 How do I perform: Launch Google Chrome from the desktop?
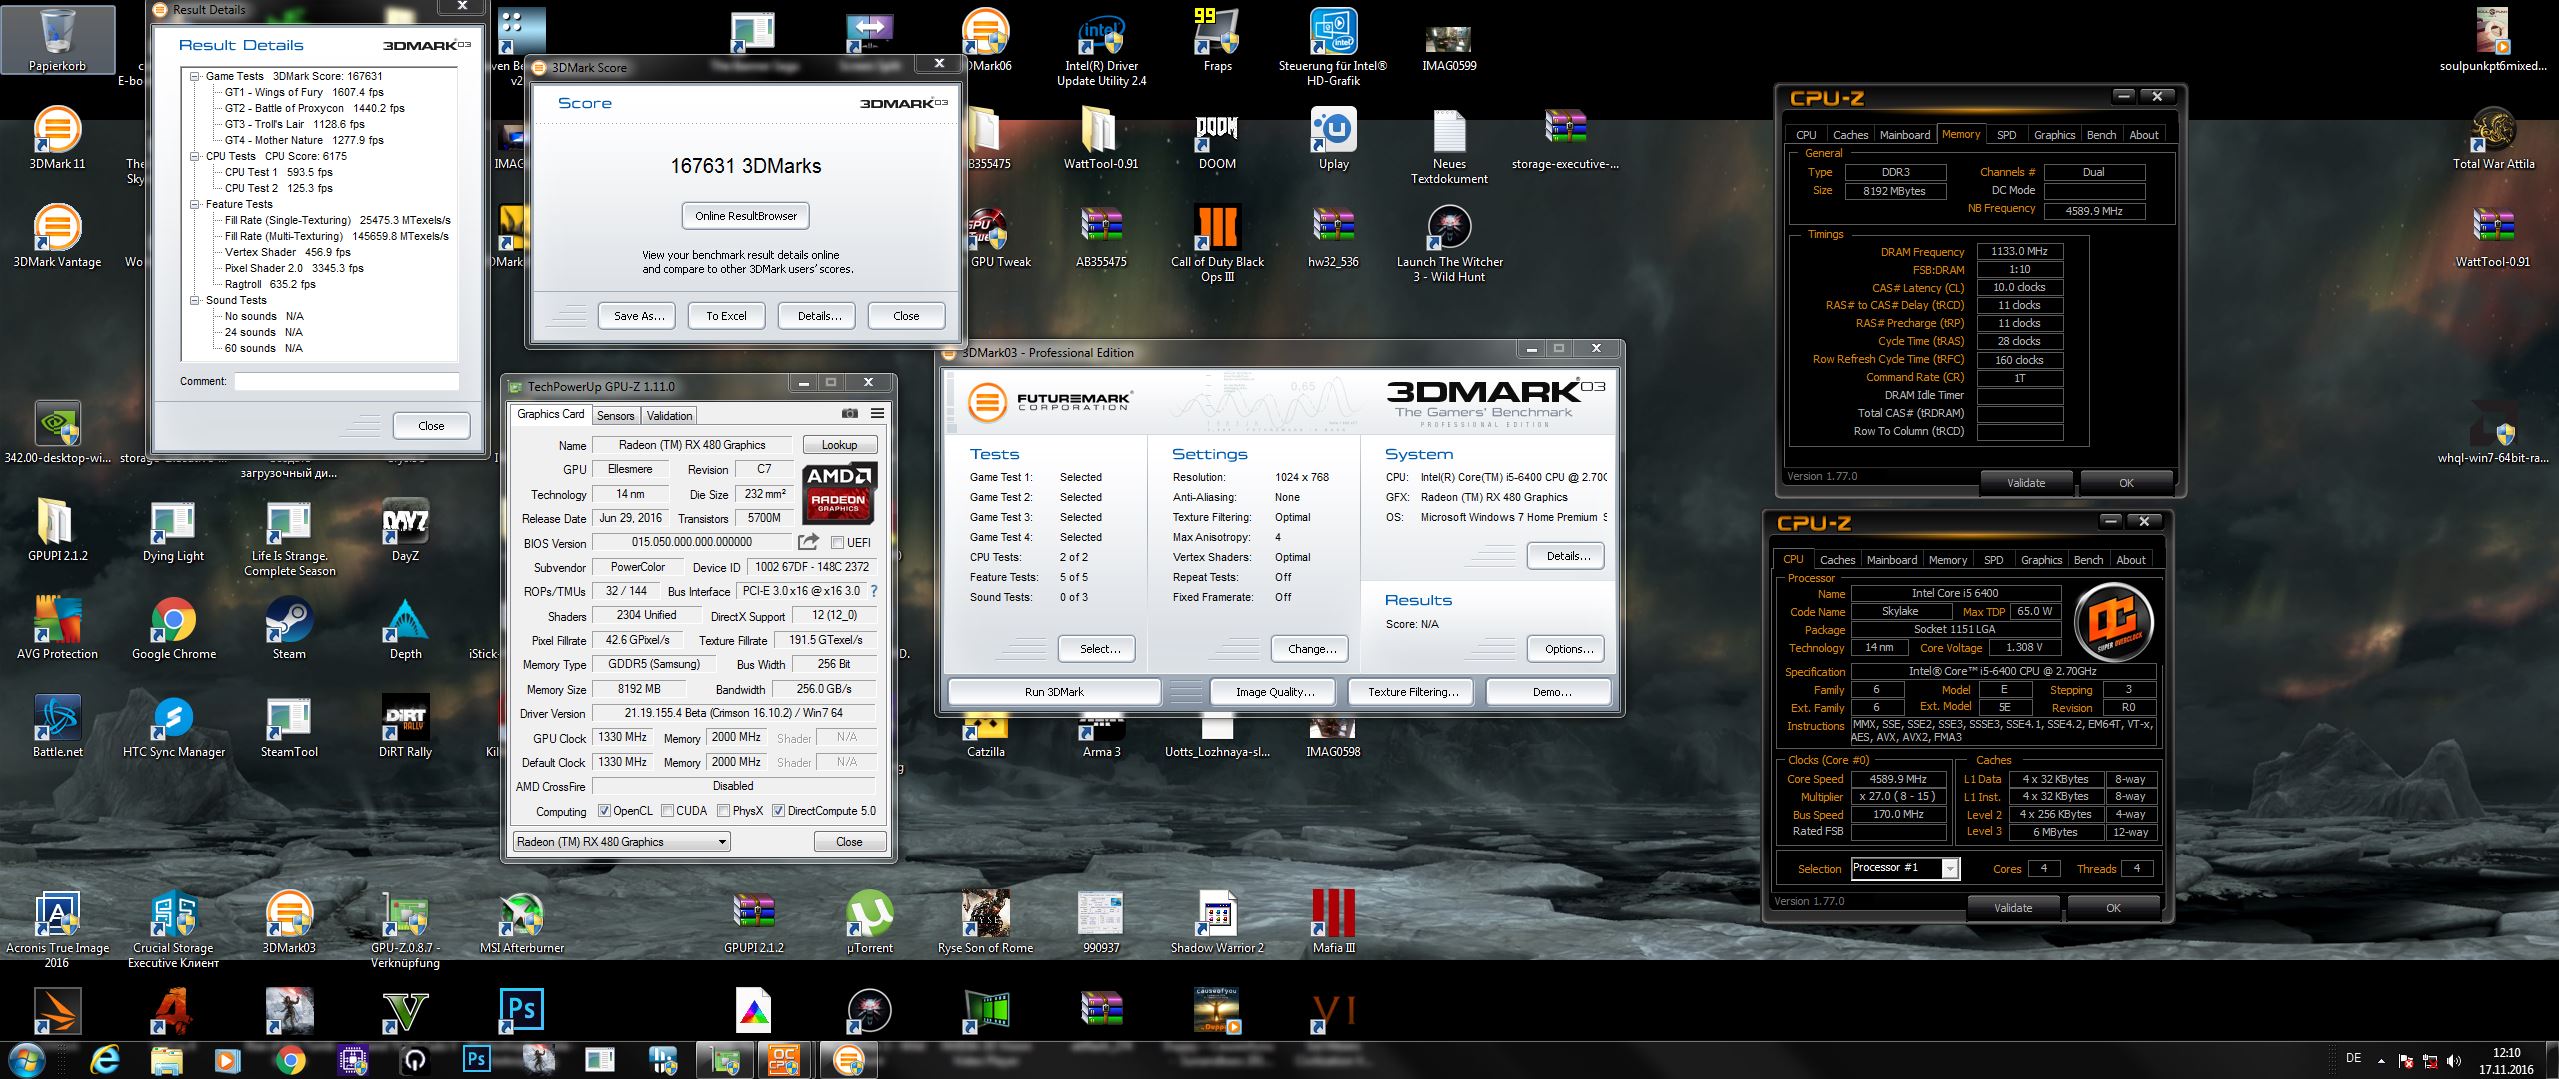pyautogui.click(x=173, y=628)
